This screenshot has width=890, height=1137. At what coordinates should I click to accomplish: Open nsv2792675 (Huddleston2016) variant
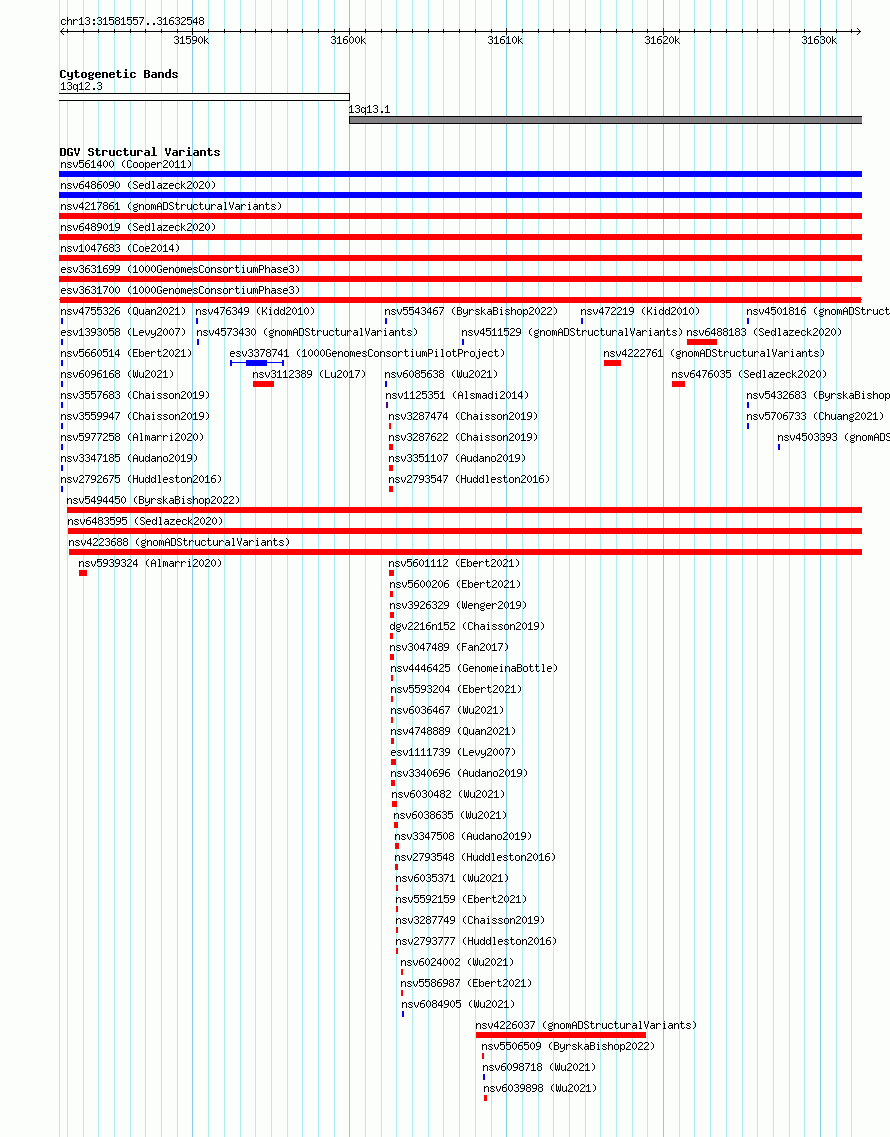coord(141,479)
